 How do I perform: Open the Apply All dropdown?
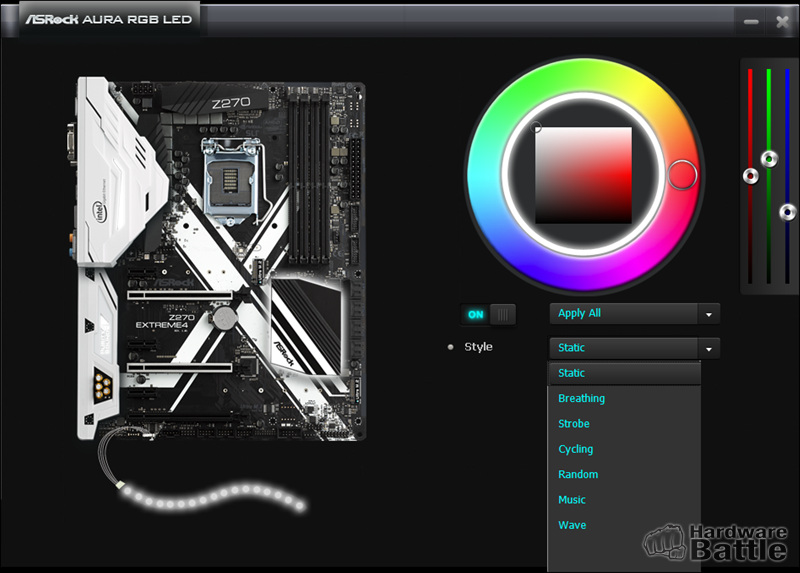tap(635, 314)
